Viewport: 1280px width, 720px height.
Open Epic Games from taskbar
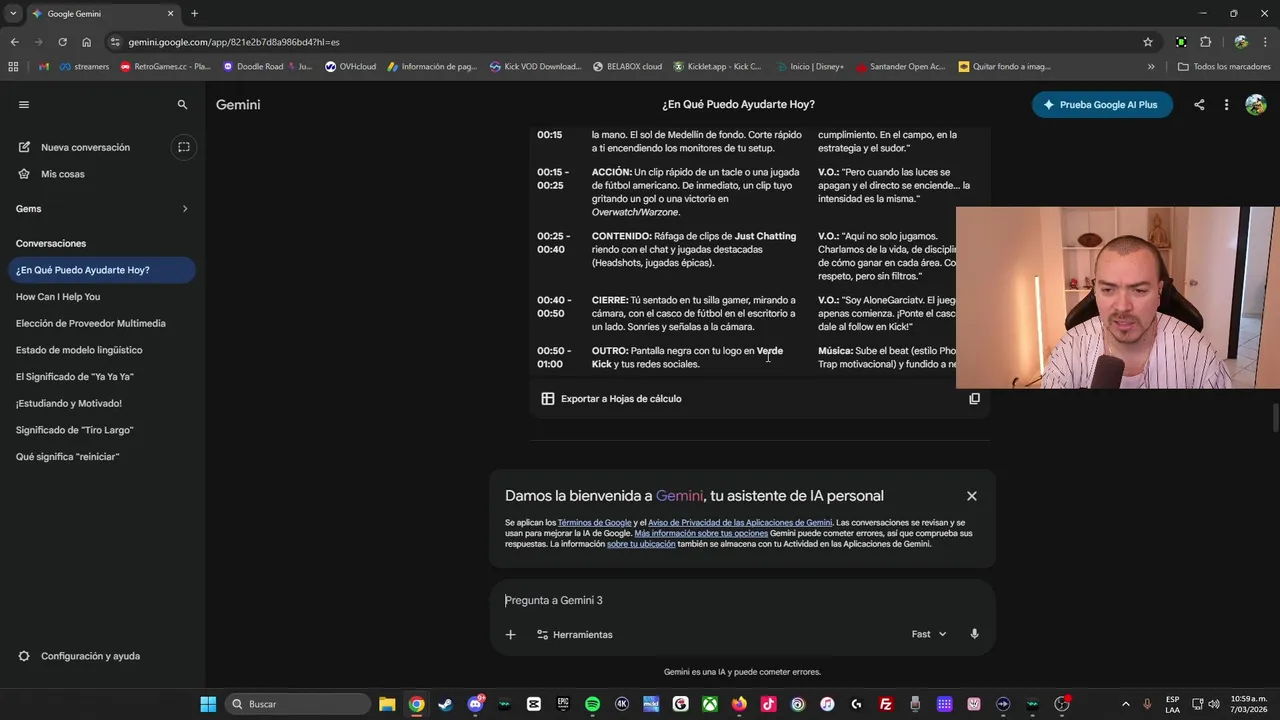(563, 704)
